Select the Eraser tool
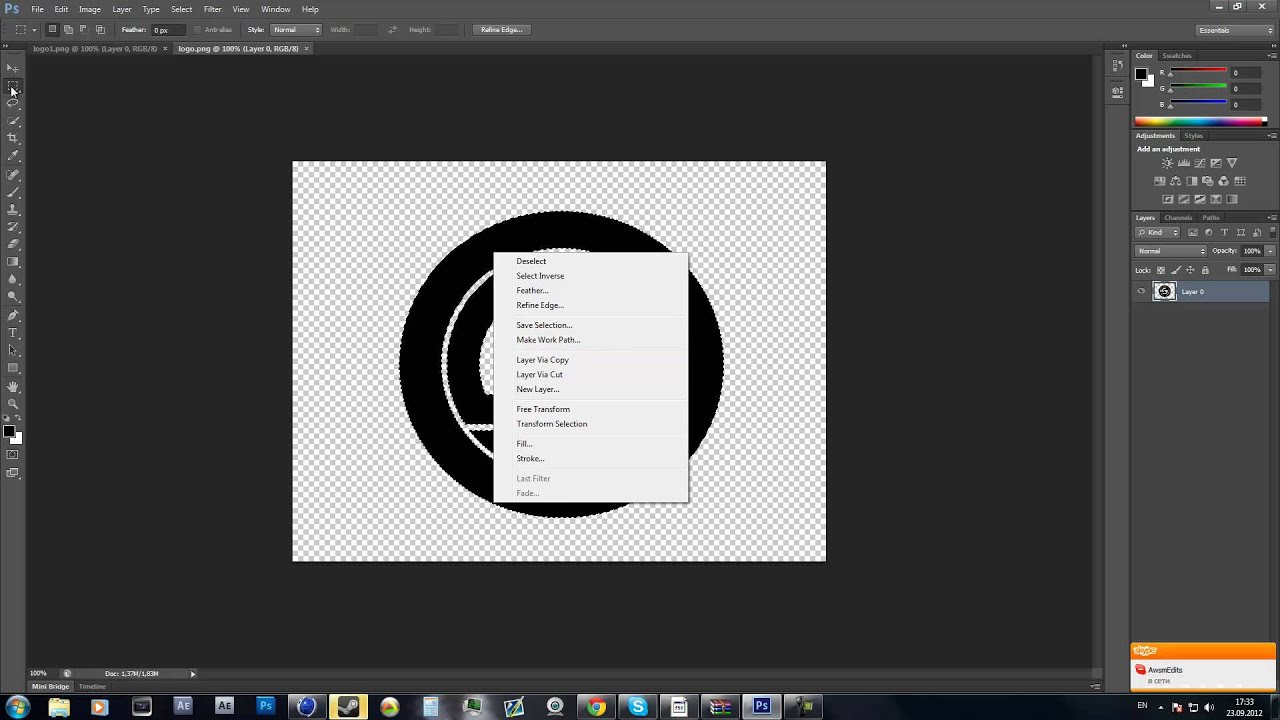Screen dimensions: 1280x720 click(x=13, y=244)
